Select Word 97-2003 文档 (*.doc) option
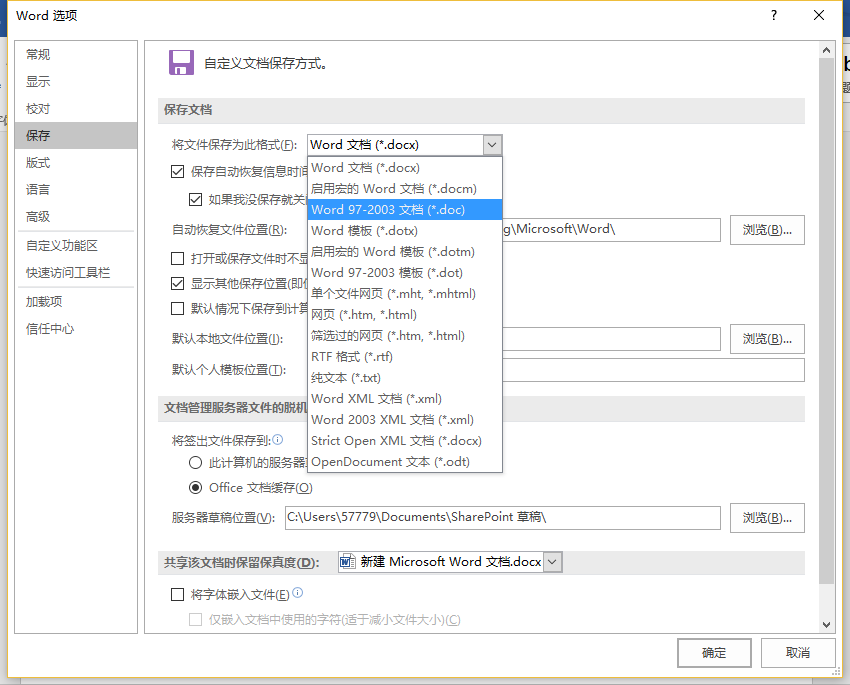The width and height of the screenshot is (850, 685). pyautogui.click(x=404, y=210)
